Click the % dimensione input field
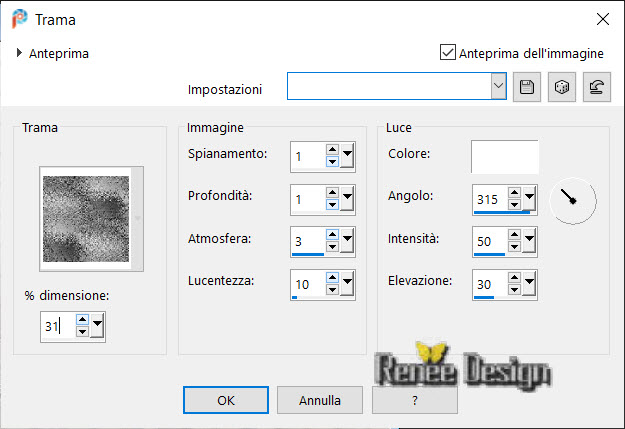Viewport: 625px width, 429px height. 58,327
